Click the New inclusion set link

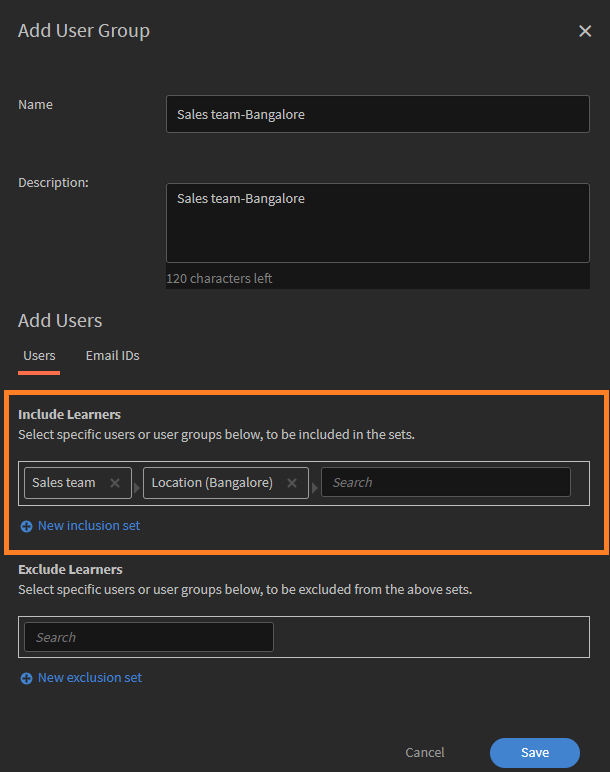pyautogui.click(x=89, y=526)
